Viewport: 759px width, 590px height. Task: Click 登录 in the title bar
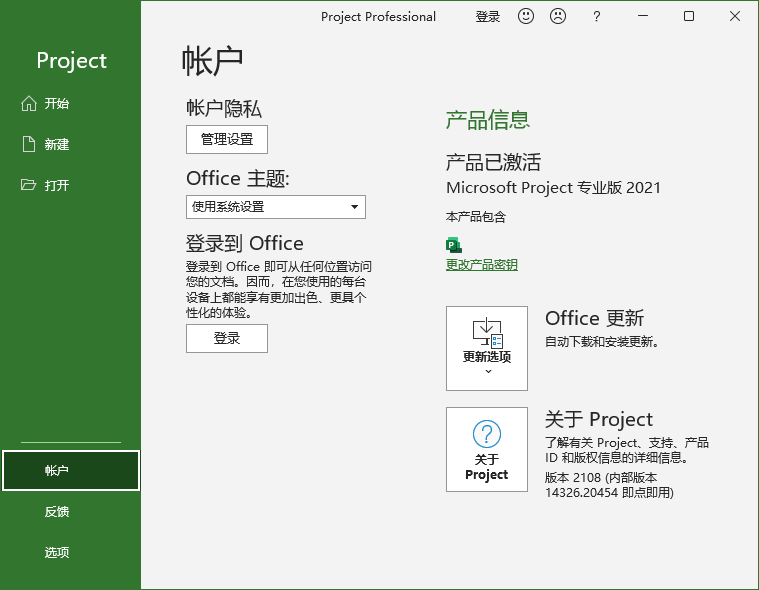[488, 16]
